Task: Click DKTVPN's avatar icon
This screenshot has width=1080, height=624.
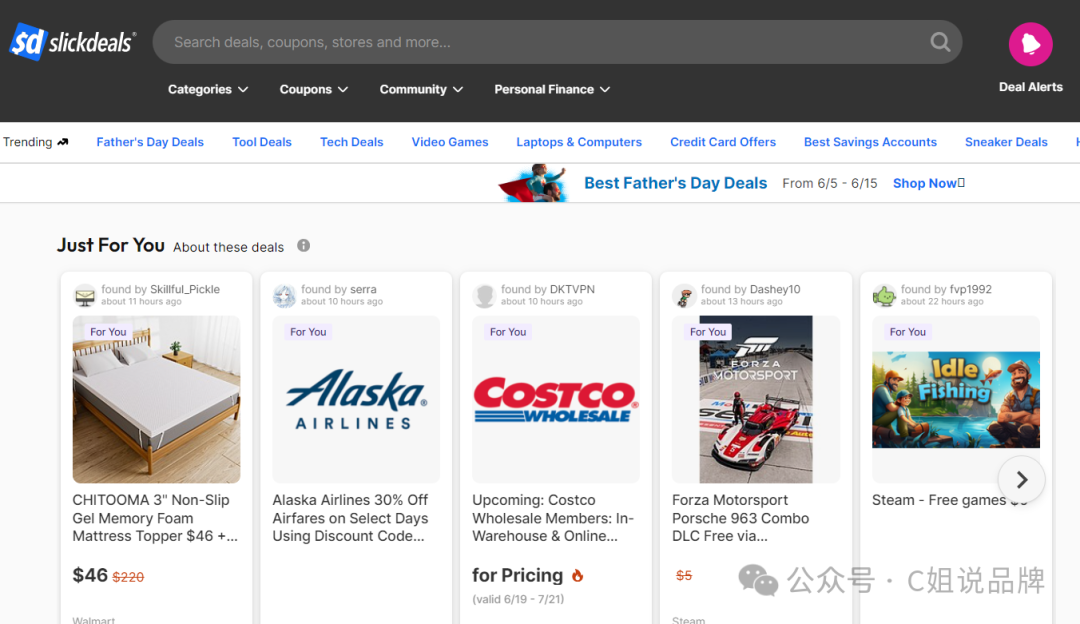Action: [x=484, y=296]
